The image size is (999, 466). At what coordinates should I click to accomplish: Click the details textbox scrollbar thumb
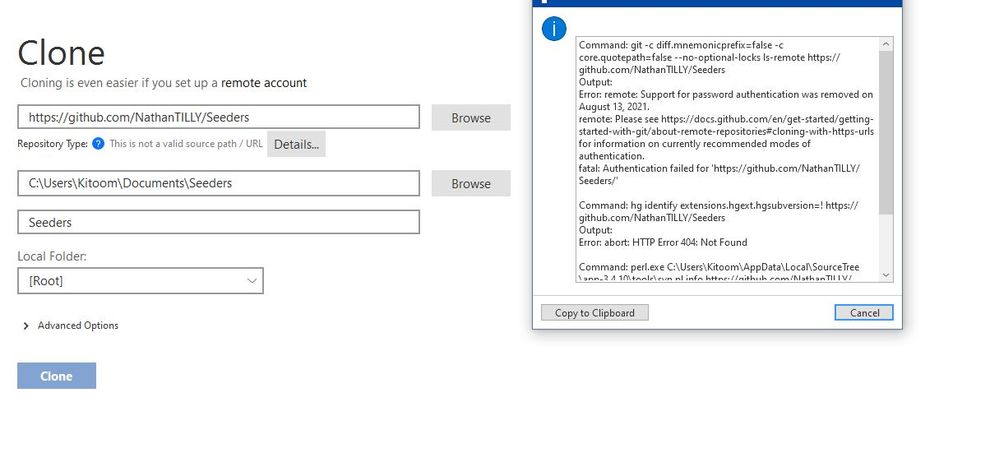886,133
